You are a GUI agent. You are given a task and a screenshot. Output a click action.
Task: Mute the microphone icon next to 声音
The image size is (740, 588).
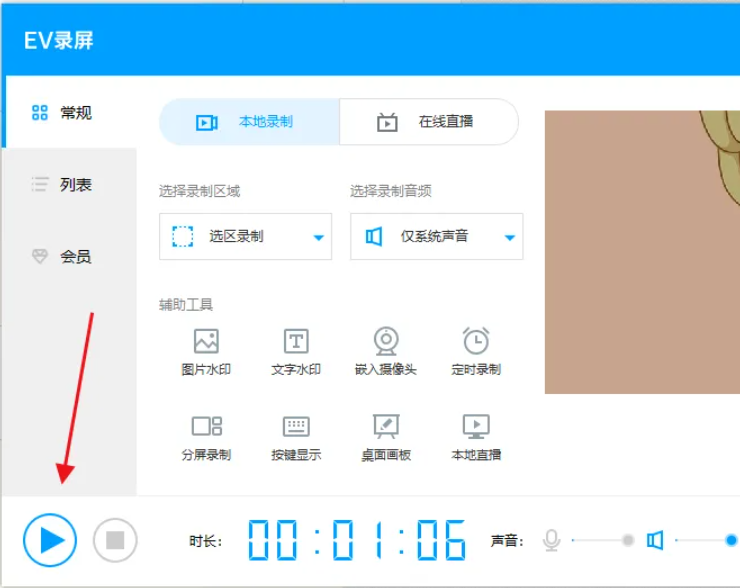coord(551,540)
